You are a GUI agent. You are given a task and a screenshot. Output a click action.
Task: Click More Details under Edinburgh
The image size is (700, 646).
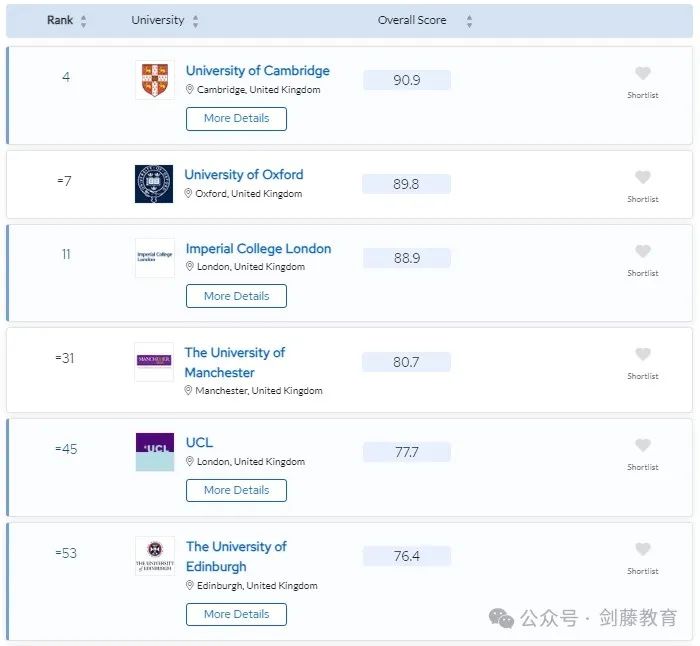point(236,614)
